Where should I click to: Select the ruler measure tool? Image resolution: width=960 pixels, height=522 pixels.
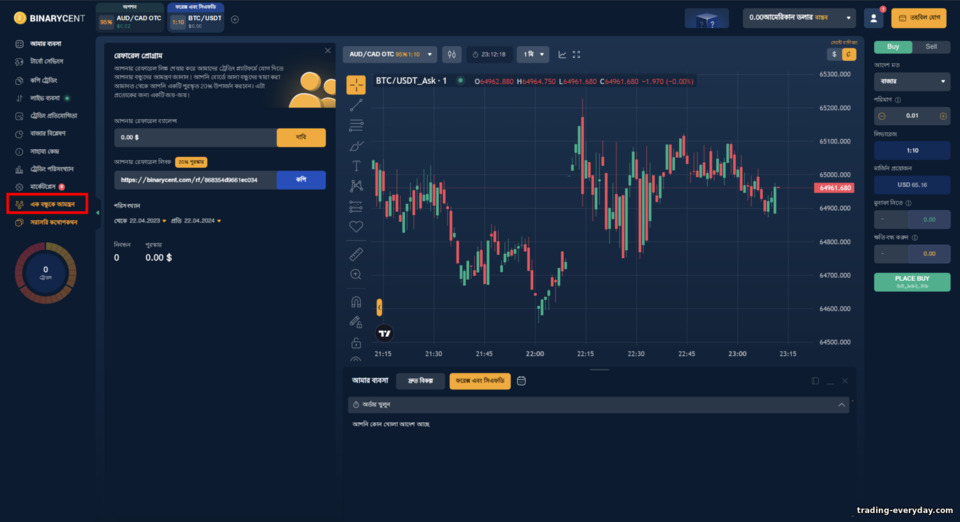(x=356, y=254)
